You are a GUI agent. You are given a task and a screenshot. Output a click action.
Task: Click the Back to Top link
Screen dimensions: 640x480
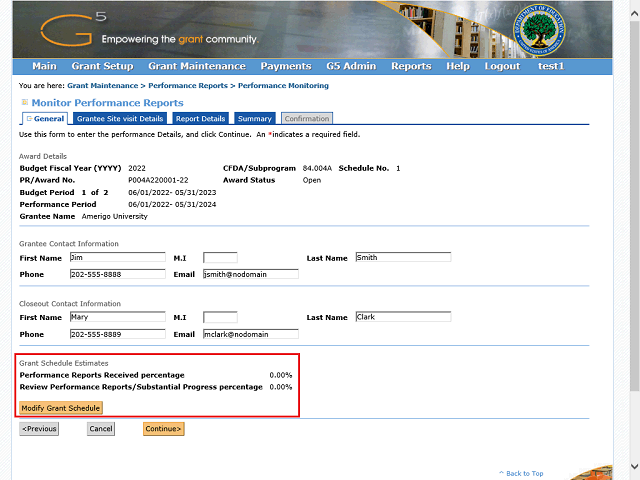coord(521,473)
